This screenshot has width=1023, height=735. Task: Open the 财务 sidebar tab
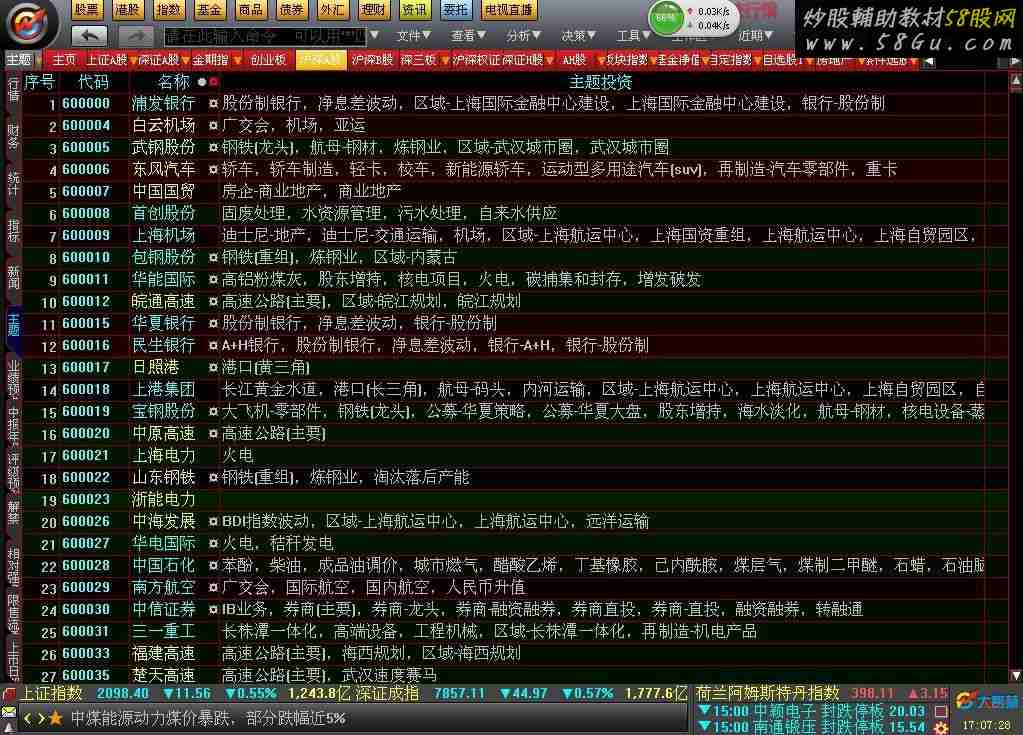[x=13, y=136]
